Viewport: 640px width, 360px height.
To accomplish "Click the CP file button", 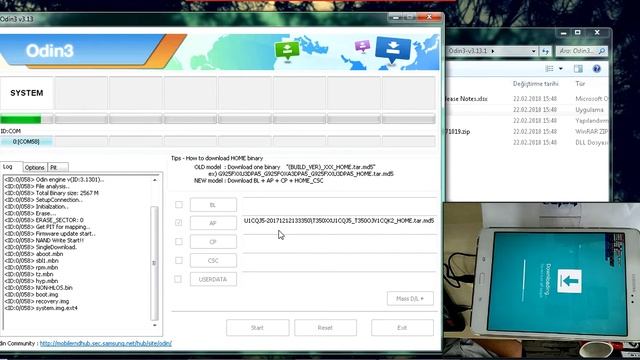I will click(x=213, y=242).
